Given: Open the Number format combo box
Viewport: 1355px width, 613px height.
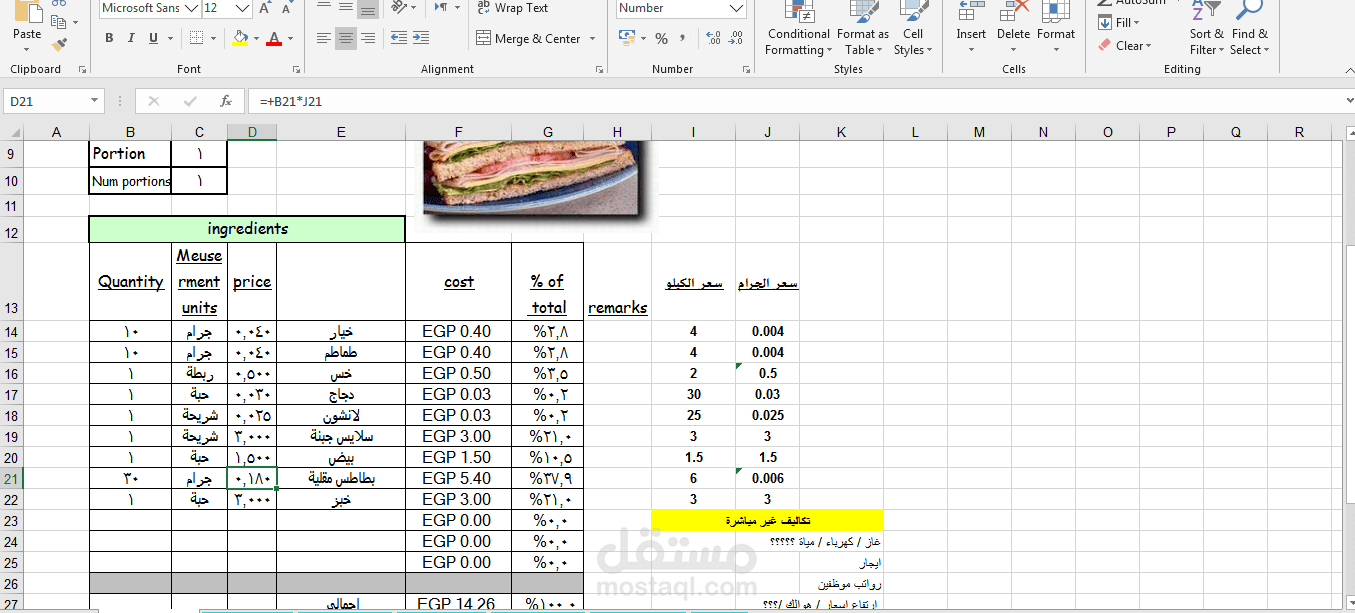Looking at the screenshot, I should [x=681, y=8].
